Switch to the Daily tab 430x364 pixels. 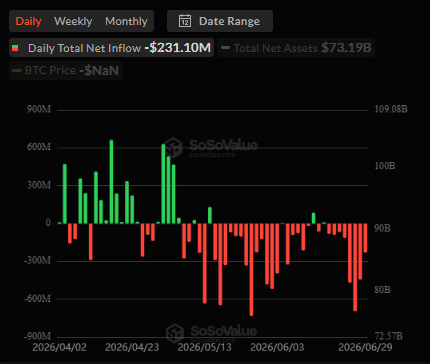pyautogui.click(x=28, y=21)
